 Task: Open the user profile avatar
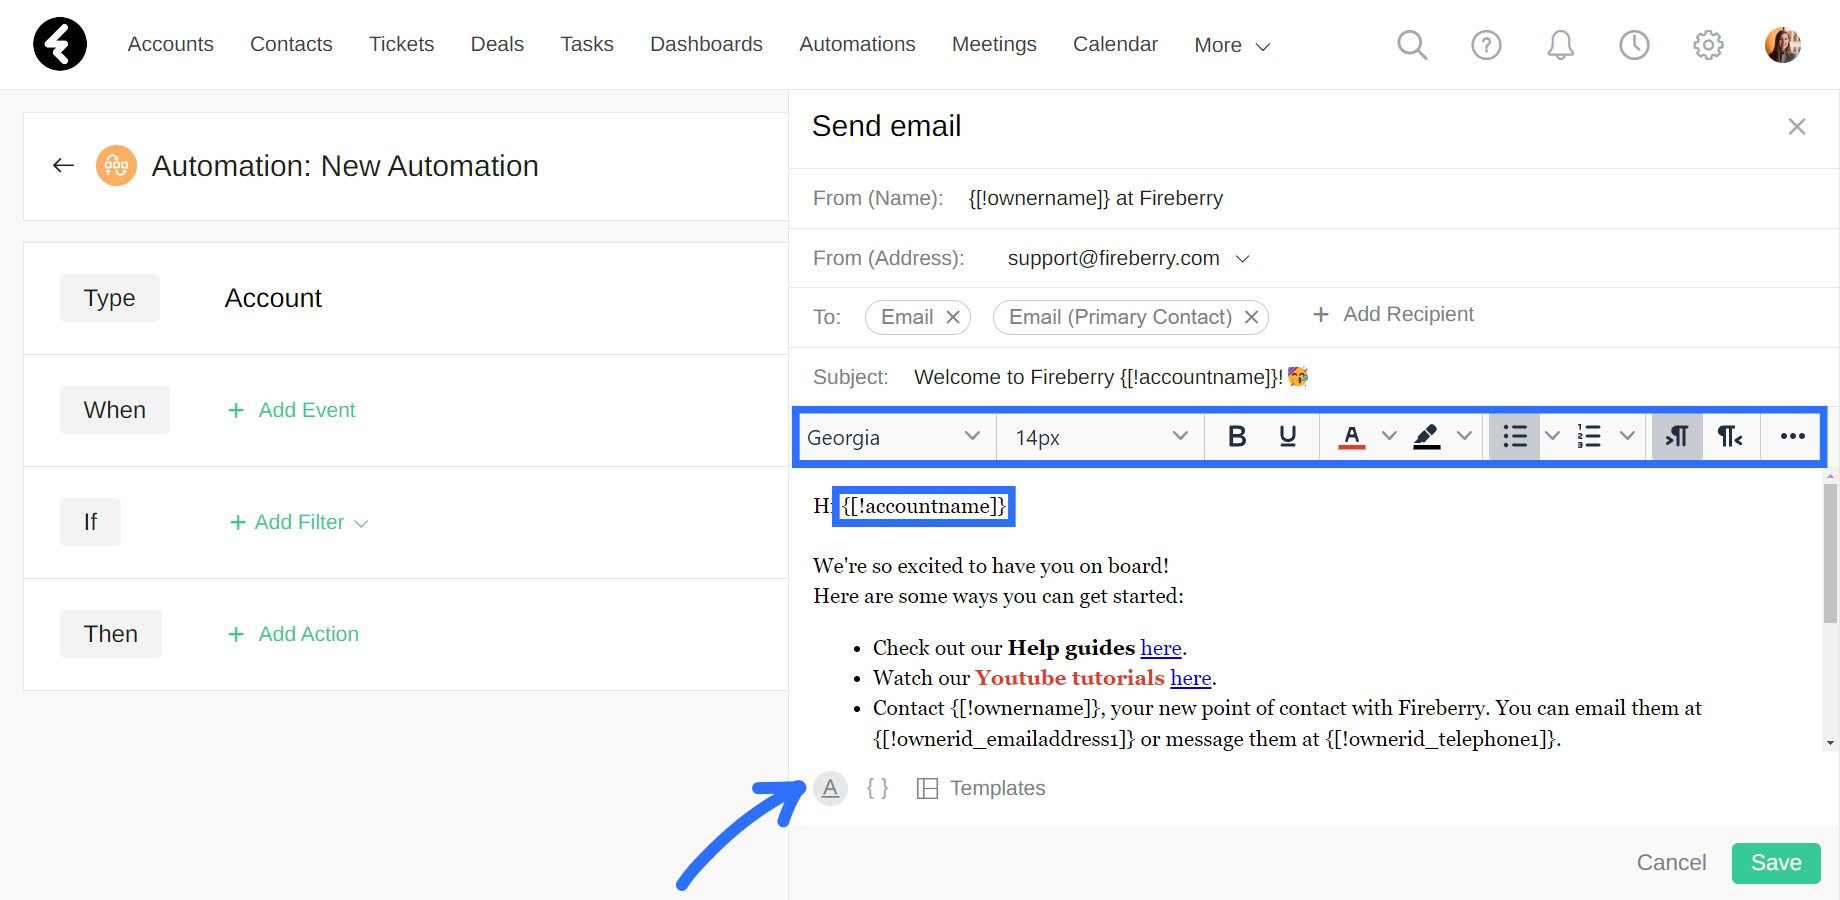coord(1783,45)
